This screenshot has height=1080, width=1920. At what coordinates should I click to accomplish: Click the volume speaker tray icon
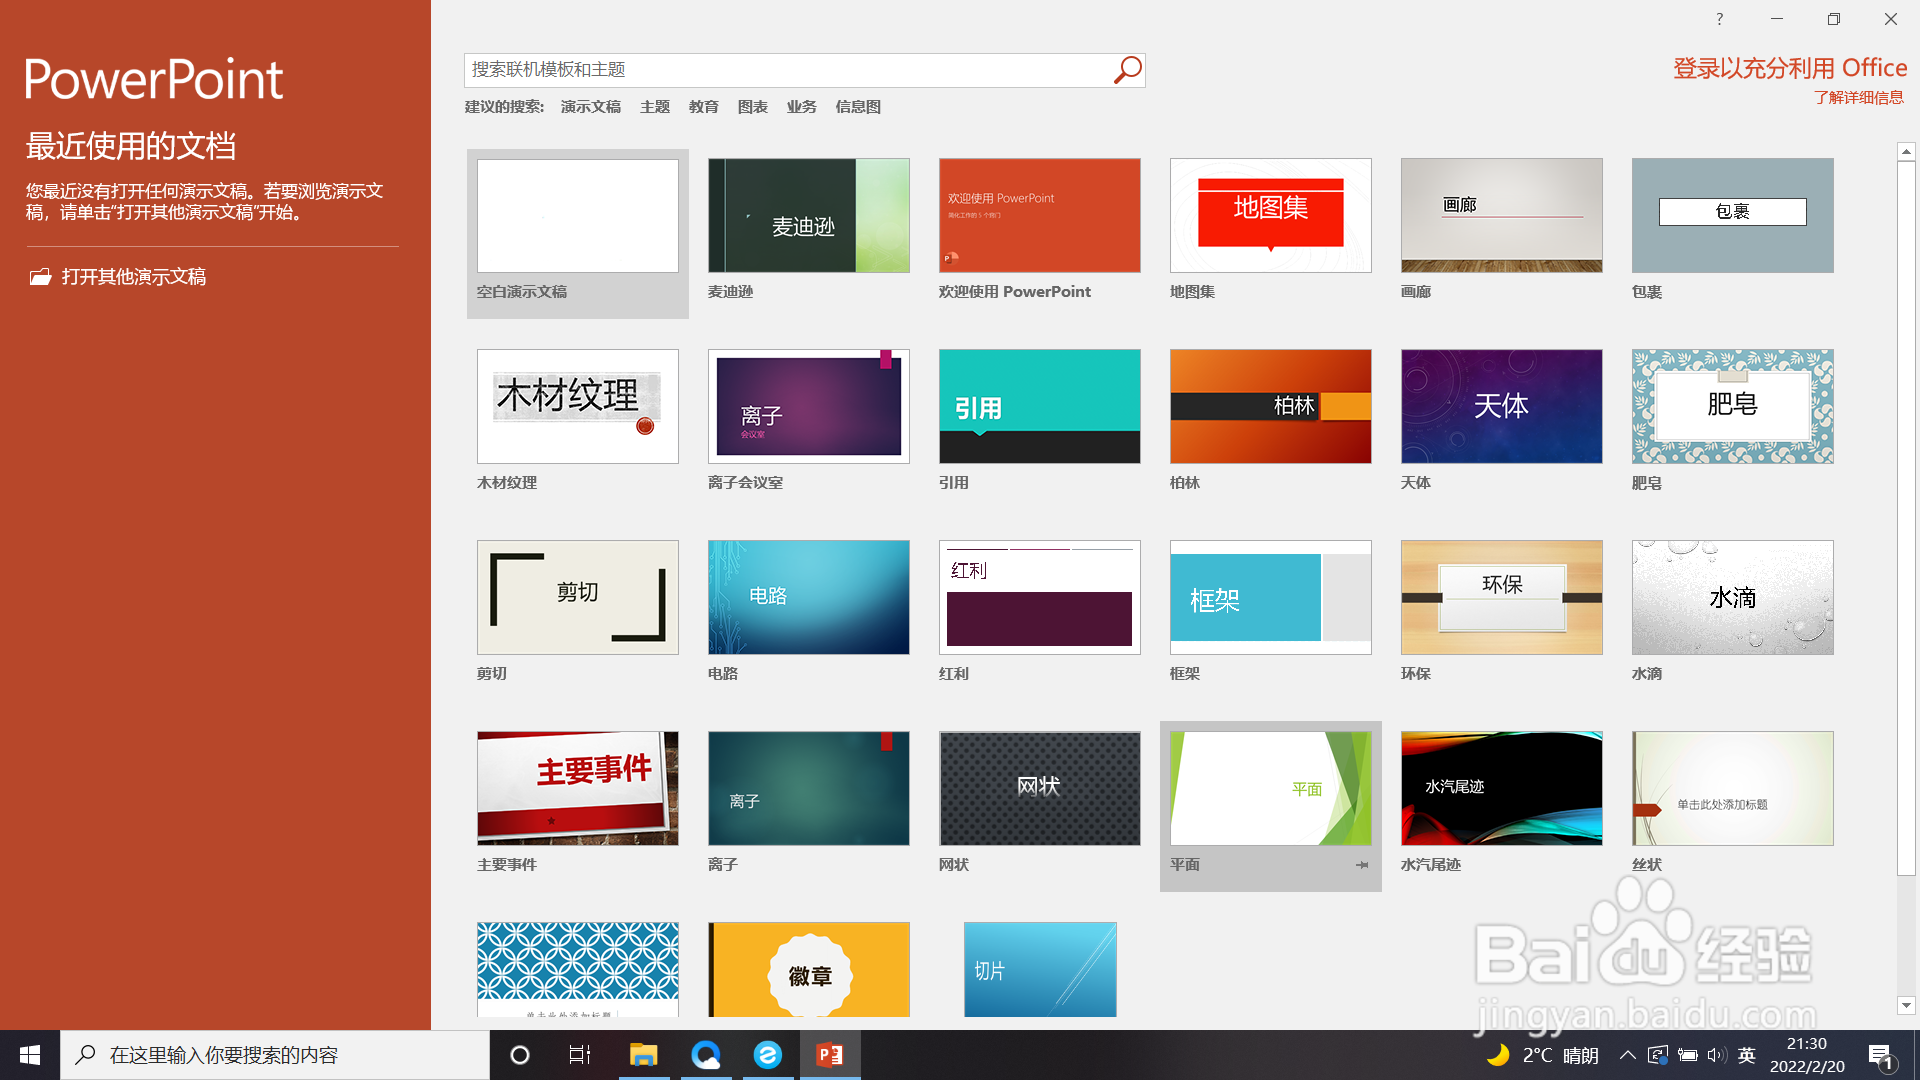click(1717, 1055)
